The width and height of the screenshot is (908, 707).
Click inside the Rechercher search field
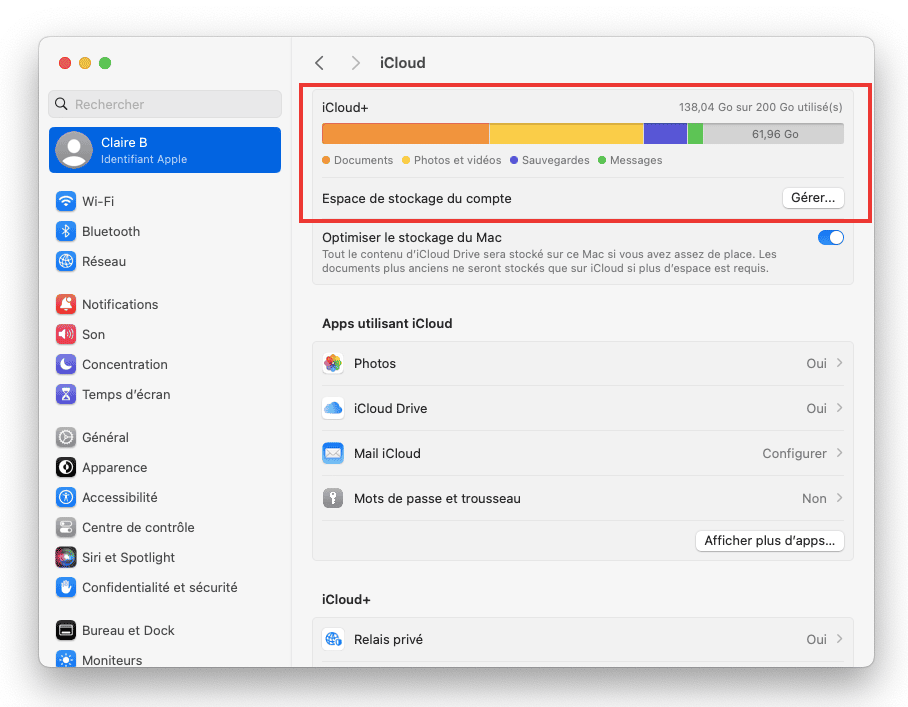pyautogui.click(x=165, y=104)
